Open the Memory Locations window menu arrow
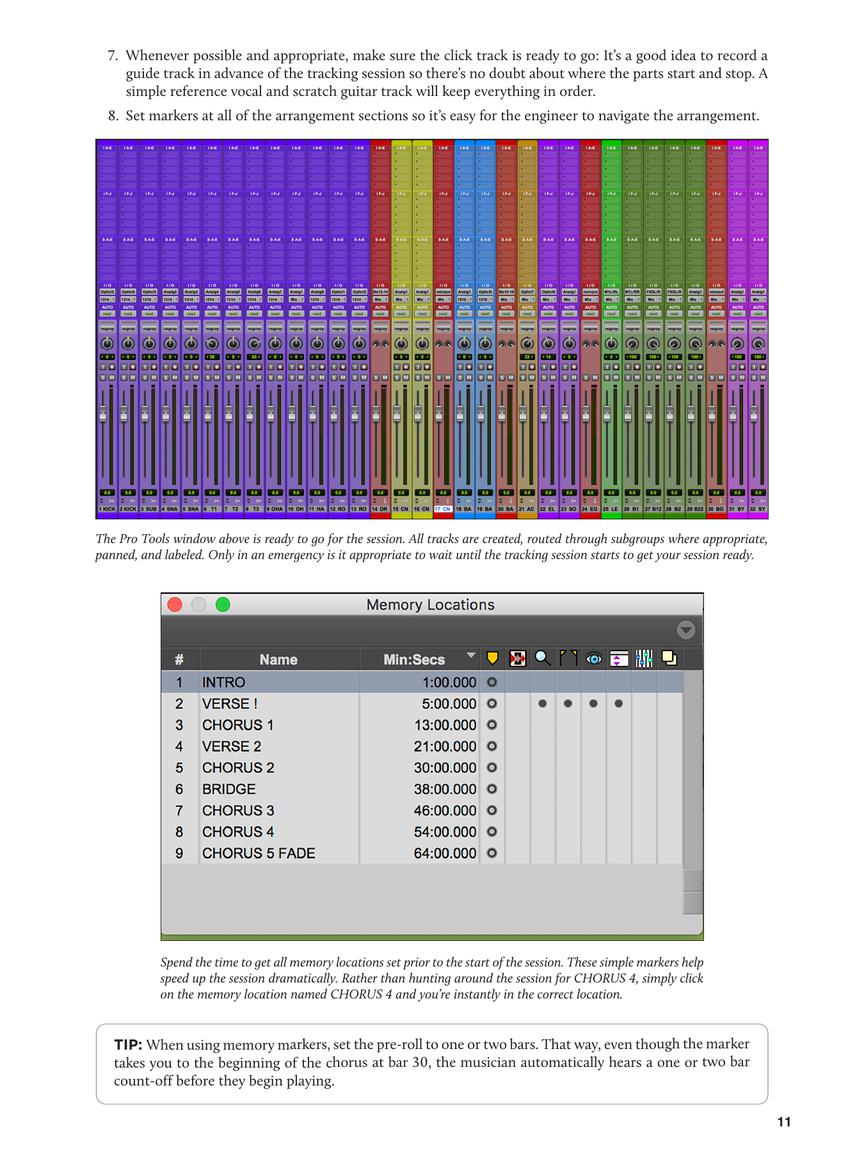This screenshot has height=1152, width=864. [x=685, y=630]
